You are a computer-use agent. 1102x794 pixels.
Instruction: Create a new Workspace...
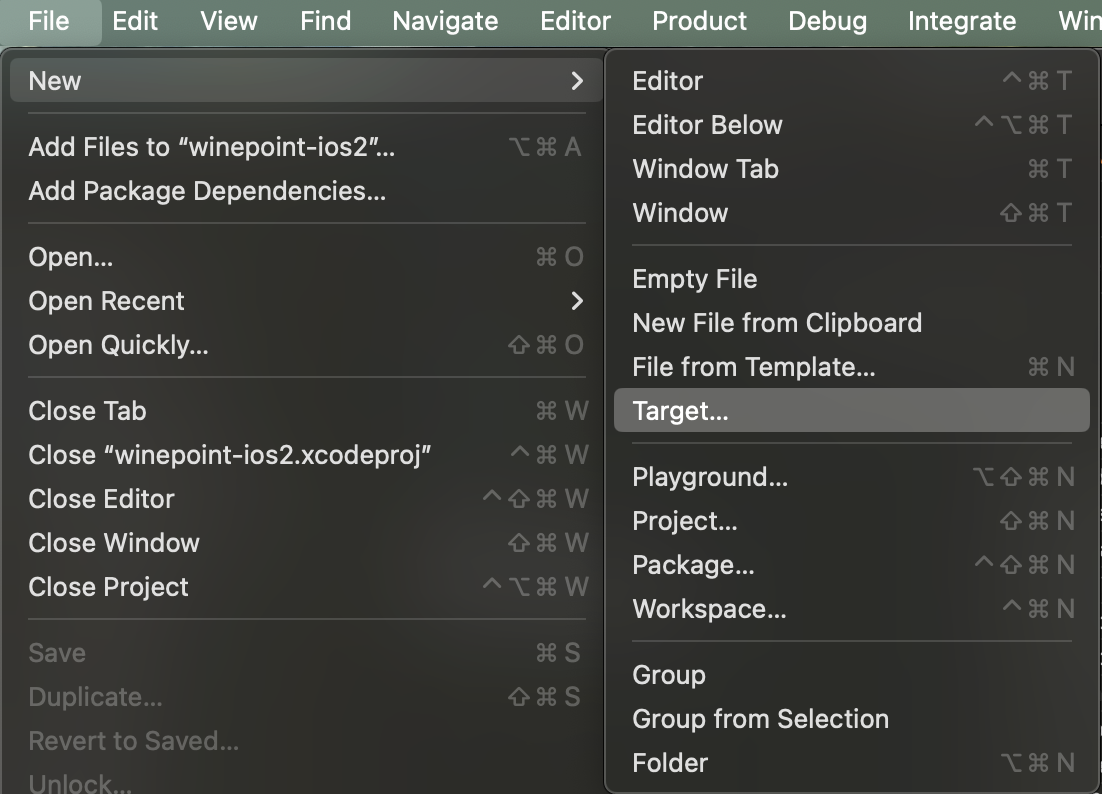[709, 609]
